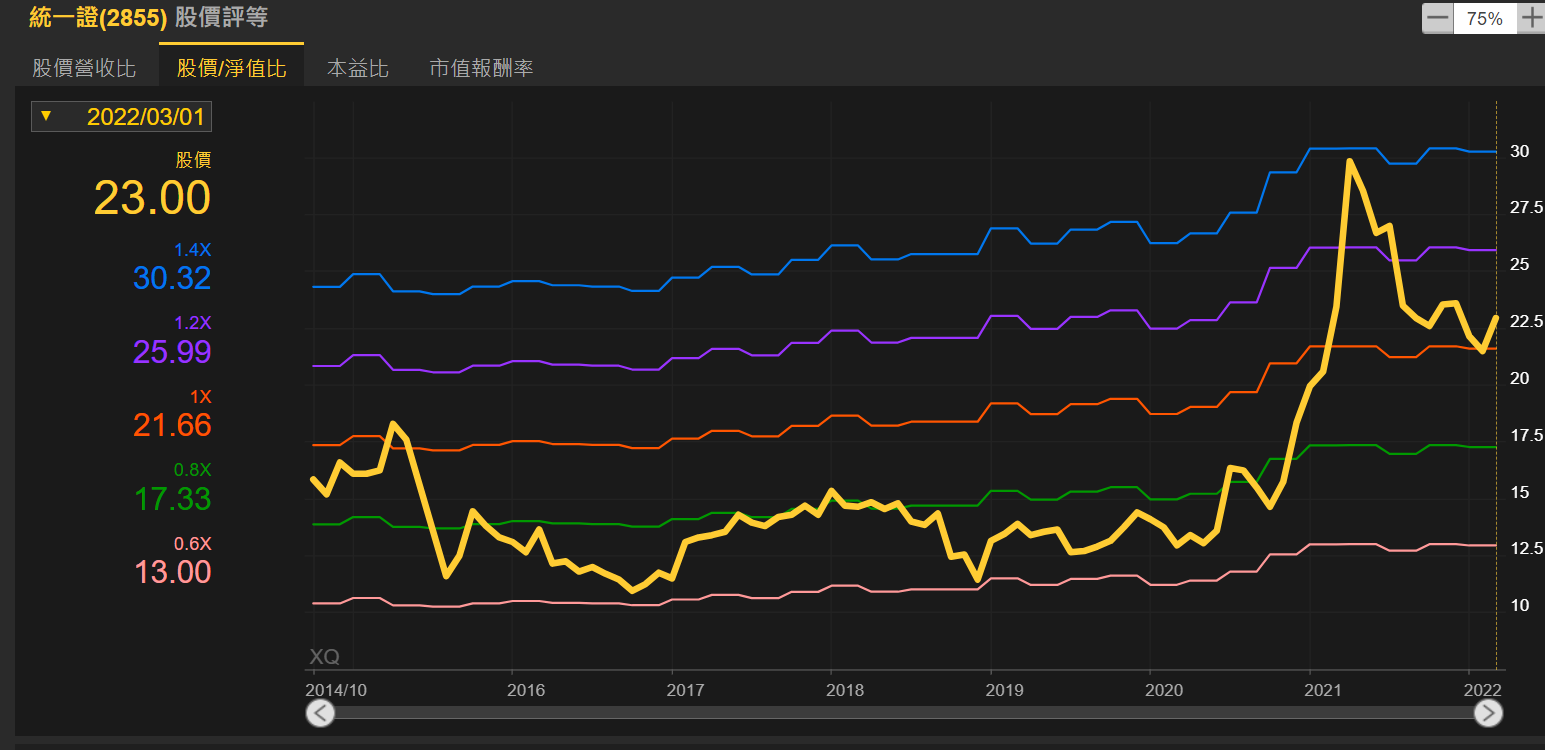Switch to the 市值報酬率 tab
This screenshot has height=750, width=1545.
pos(481,68)
